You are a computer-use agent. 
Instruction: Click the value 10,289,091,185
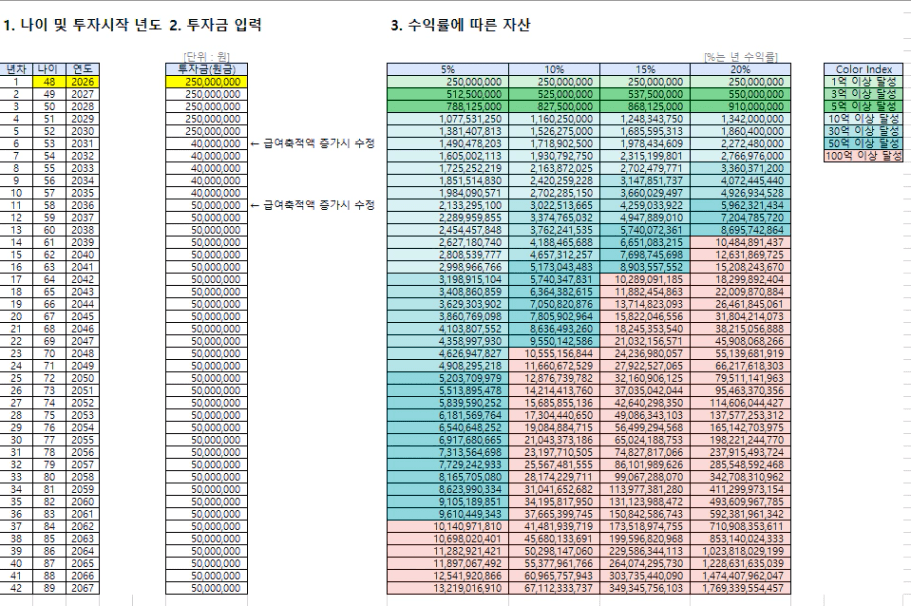(645, 279)
